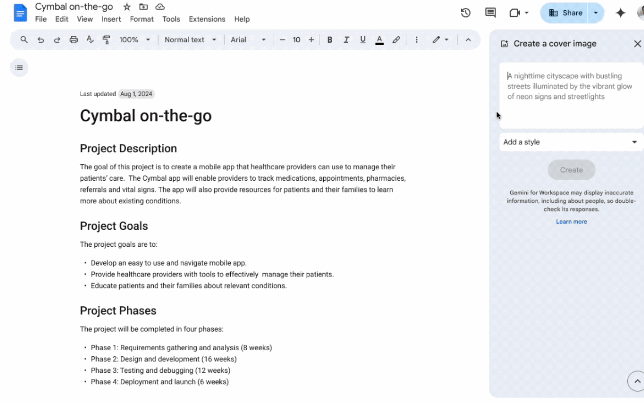
Task: Toggle underline formatting
Action: point(362,40)
